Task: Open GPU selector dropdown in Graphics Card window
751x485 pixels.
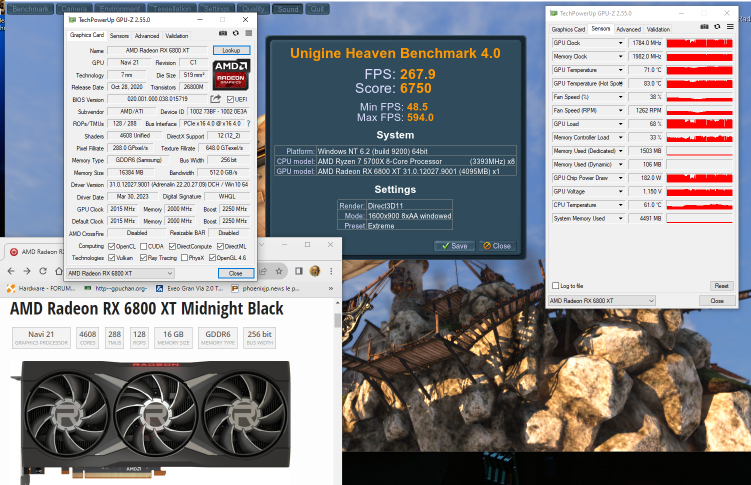Action: point(120,273)
